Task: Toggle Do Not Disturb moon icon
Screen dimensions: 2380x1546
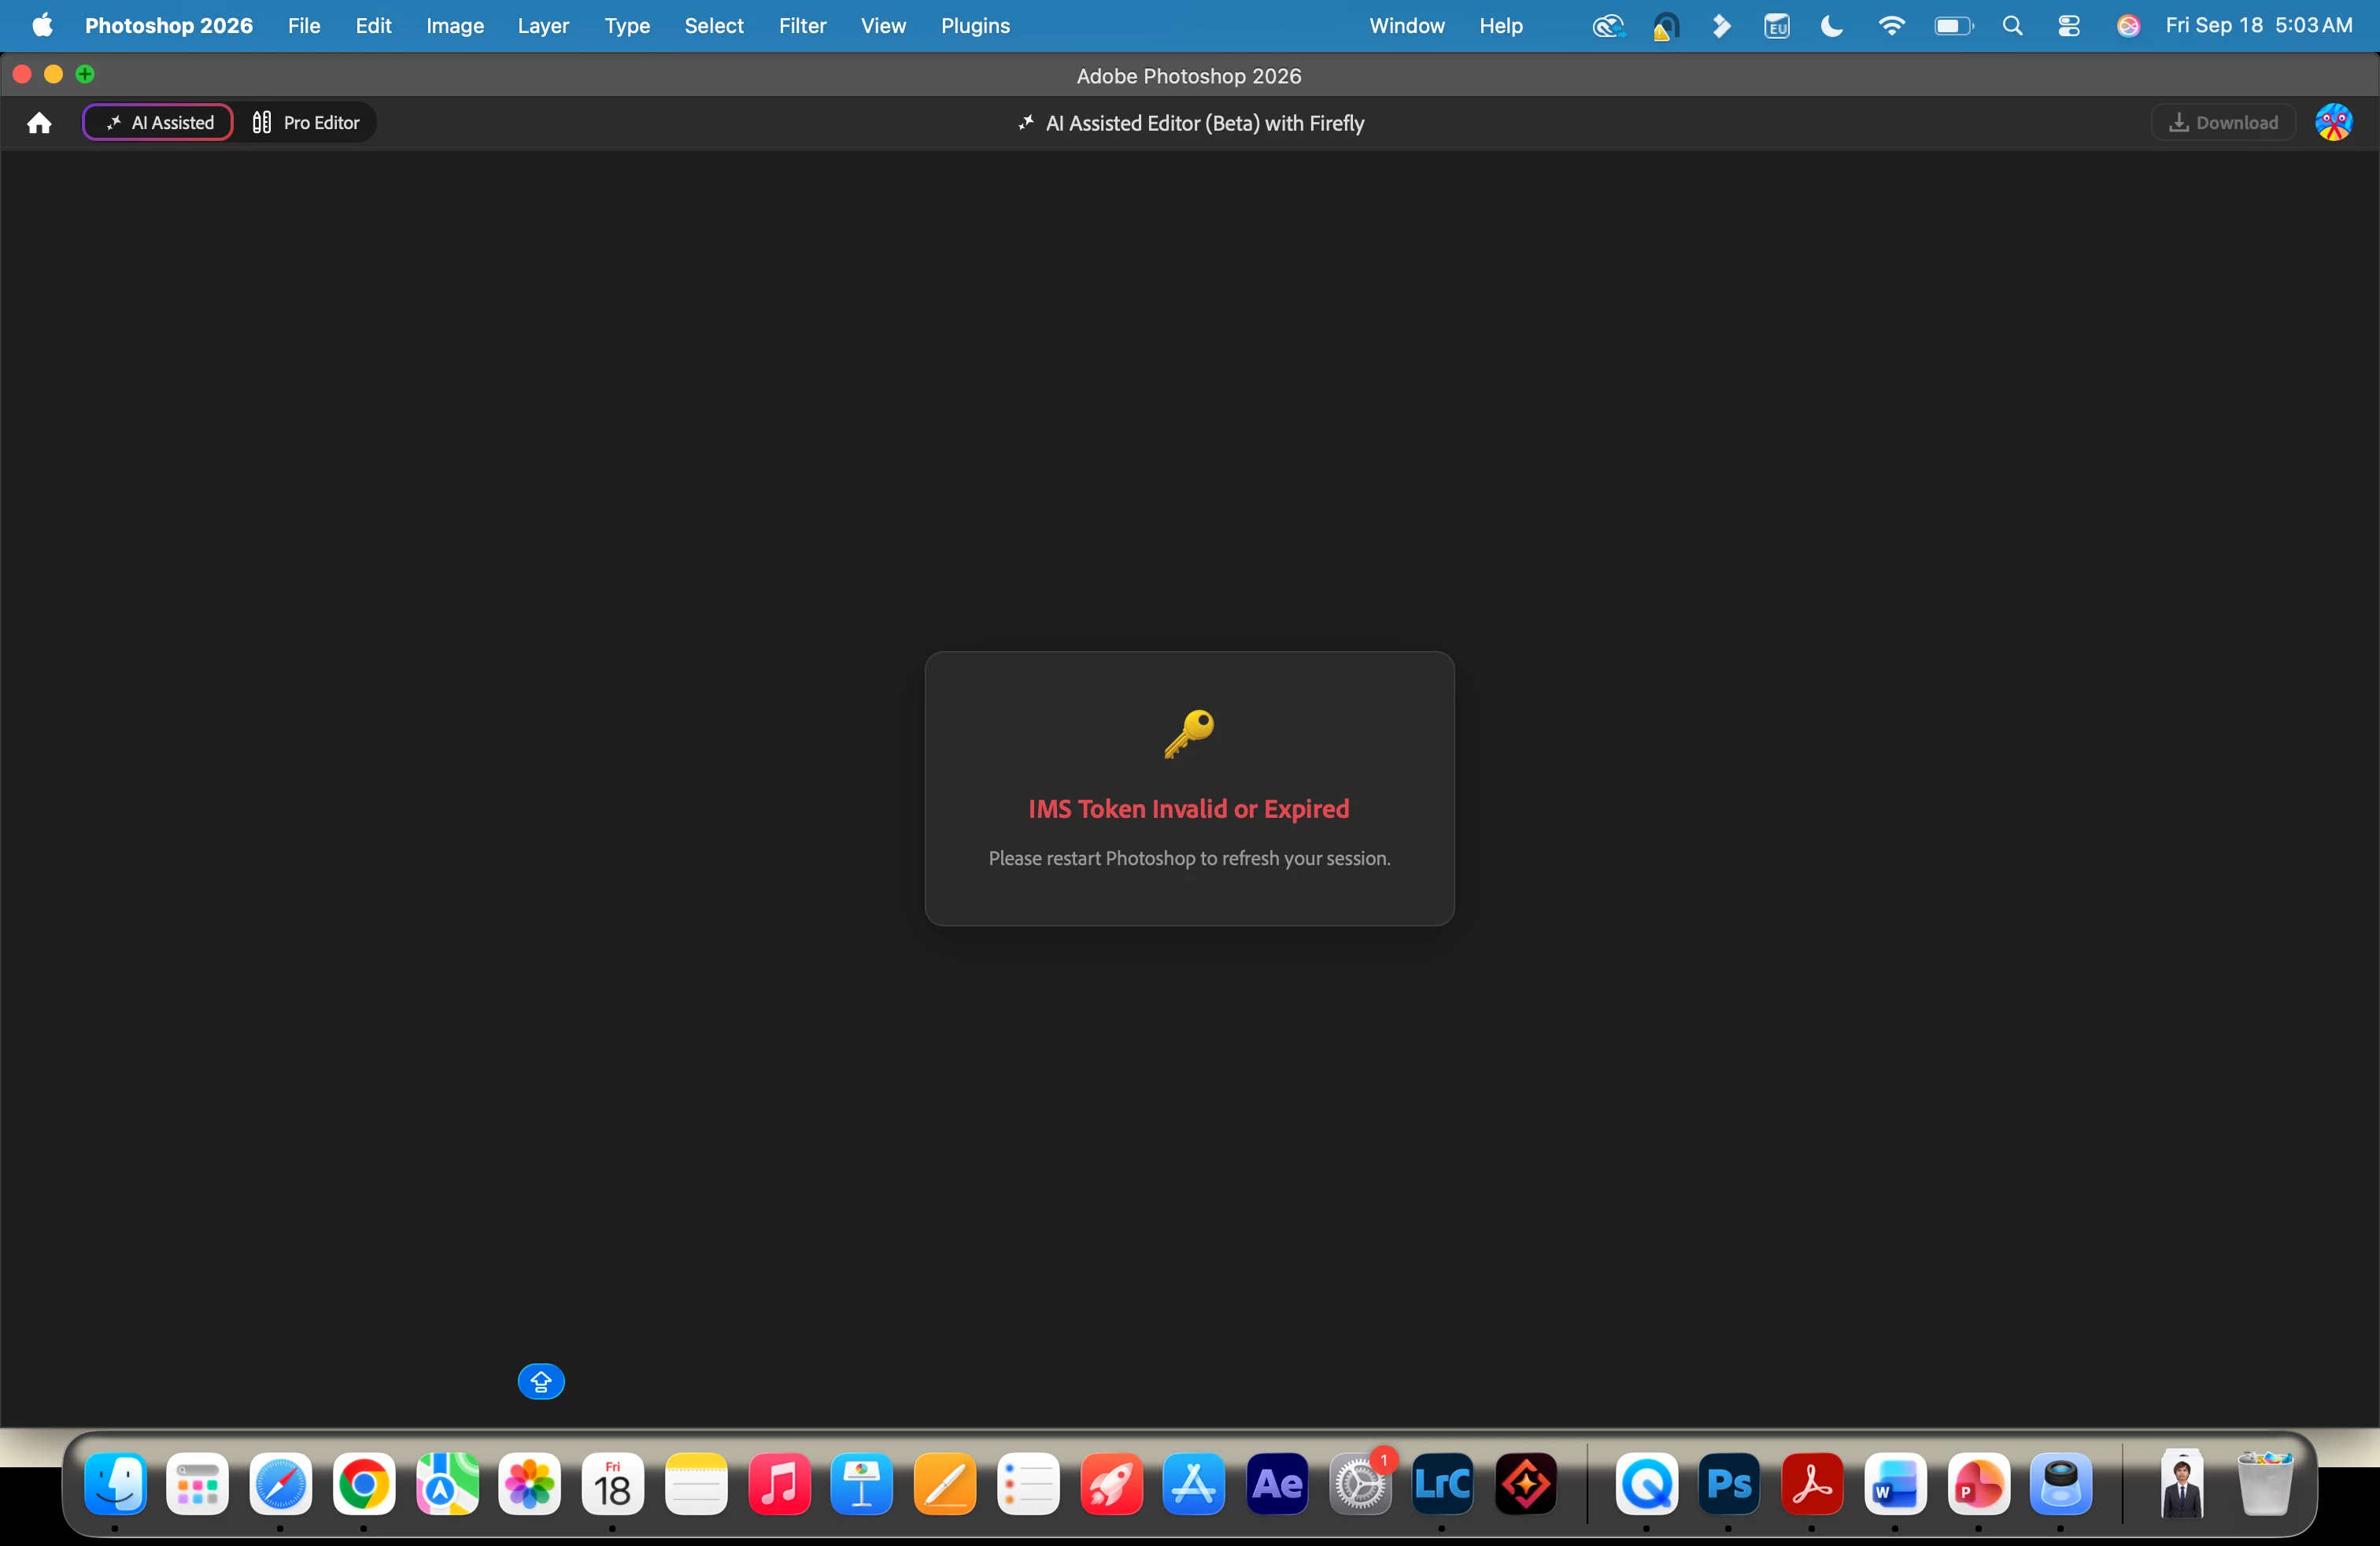Action: tap(1831, 26)
